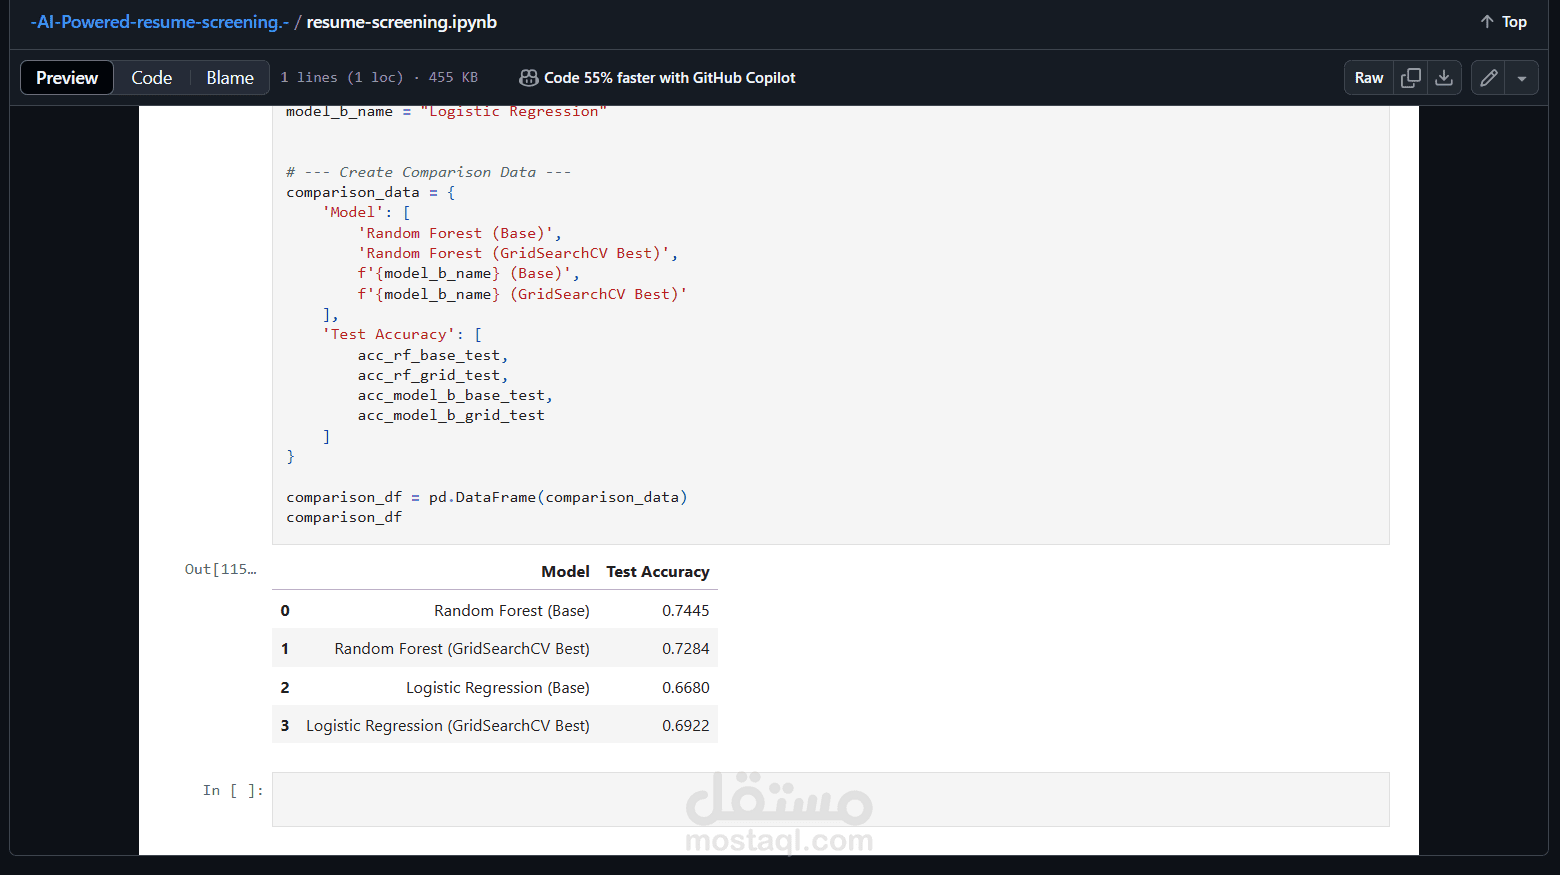This screenshot has width=1560, height=875.
Task: Click the accuracy value 0.7445
Action: 686,611
